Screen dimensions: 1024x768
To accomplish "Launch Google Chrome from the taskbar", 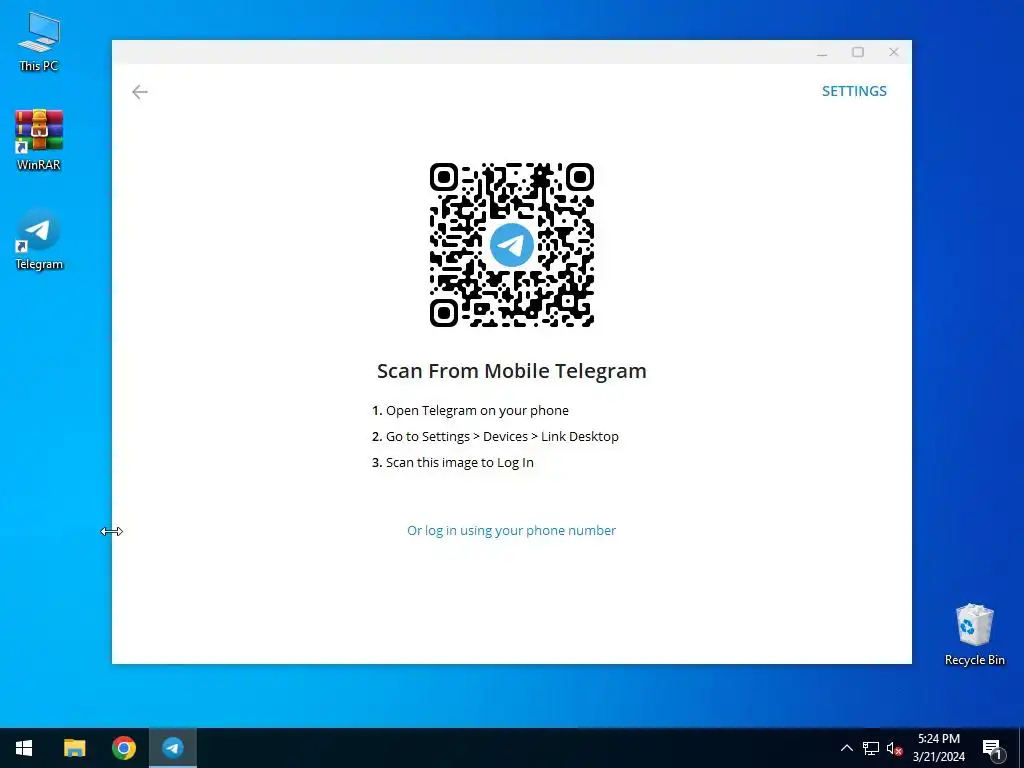I will pyautogui.click(x=123, y=748).
